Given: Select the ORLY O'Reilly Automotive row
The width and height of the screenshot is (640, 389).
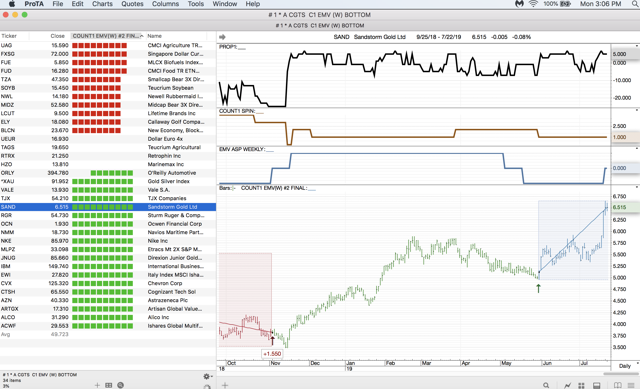Looking at the screenshot, I should [x=108, y=173].
